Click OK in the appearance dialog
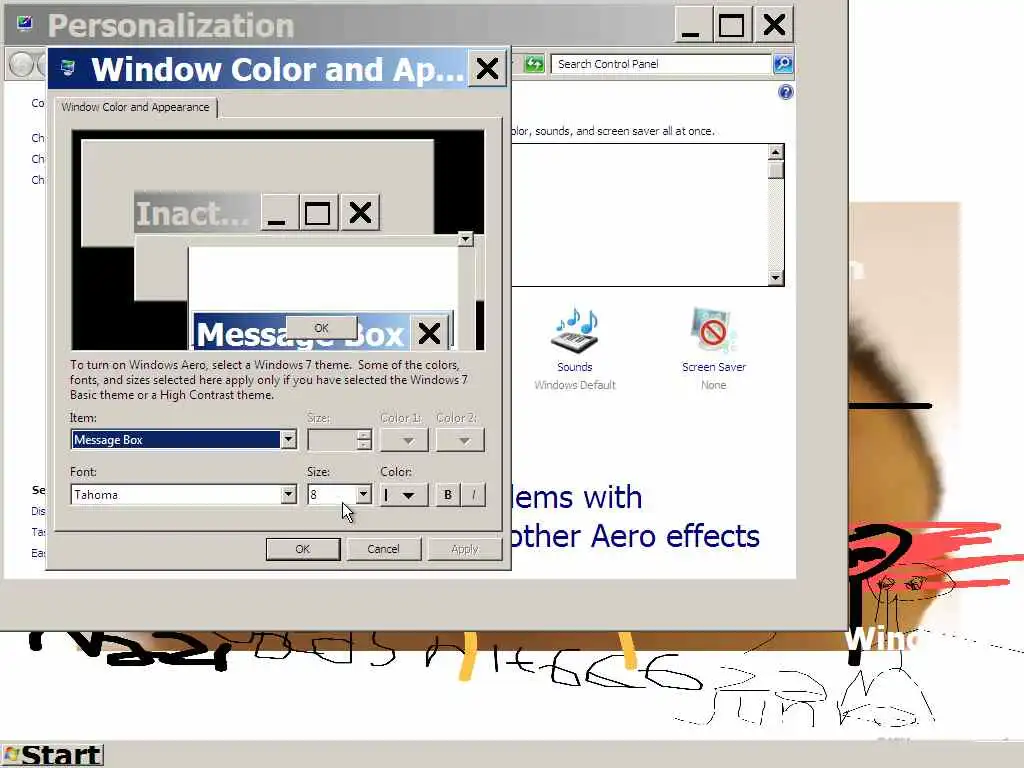1024x768 pixels. [x=303, y=549]
